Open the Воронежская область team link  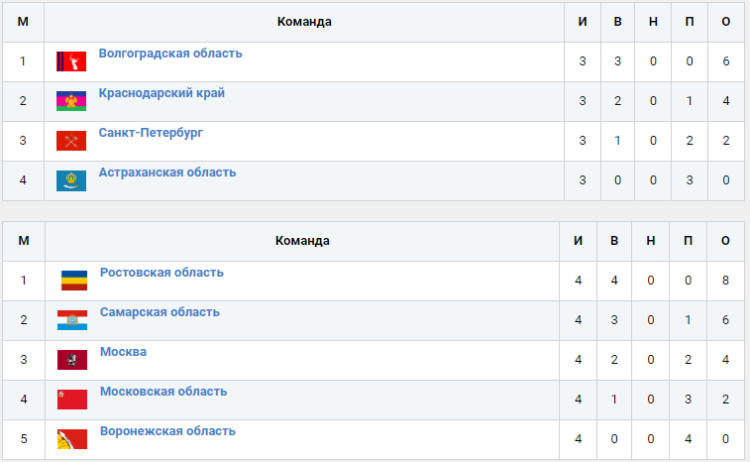tap(167, 431)
